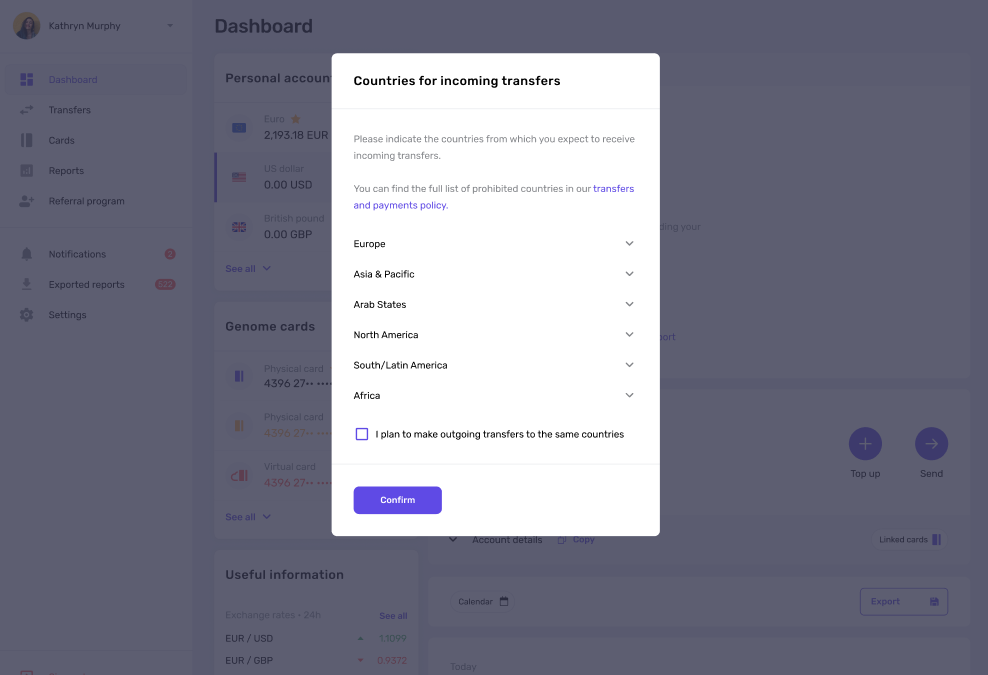
Task: Click the EUR / GBP exchange rate row
Action: point(316,661)
